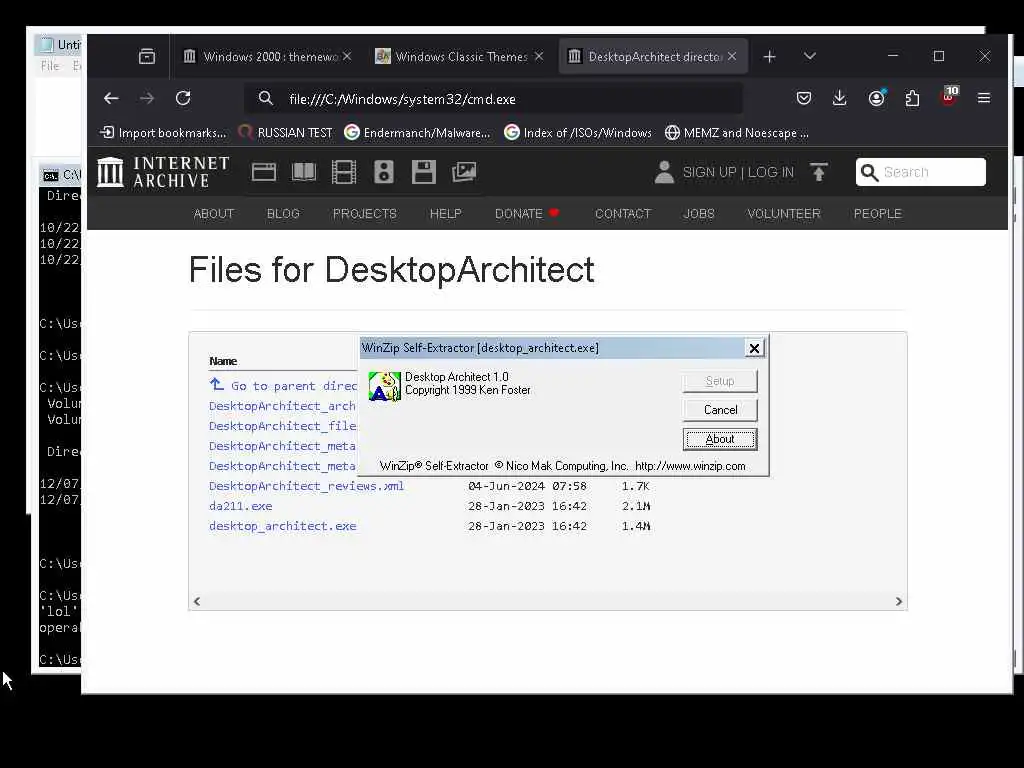1024x768 pixels.
Task: Open the Video film strip icon
Action: pyautogui.click(x=344, y=172)
